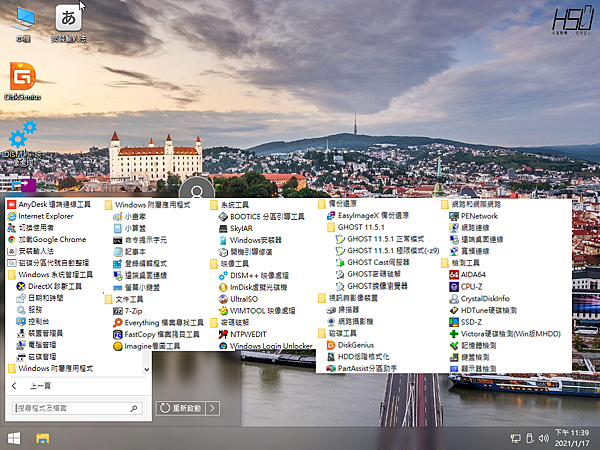Viewport: 600px width, 450px height.
Task: Open HDD low-level format tool
Action: click(x=358, y=357)
